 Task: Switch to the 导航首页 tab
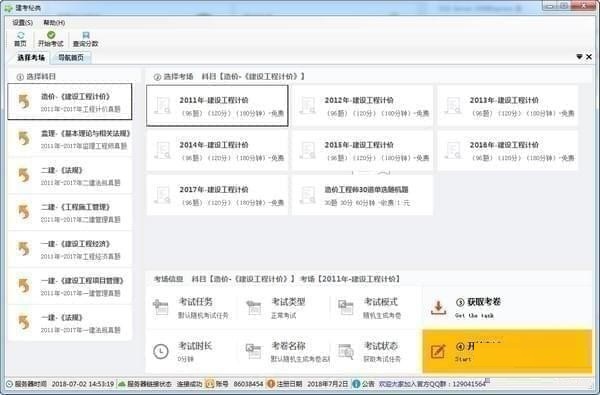[71, 57]
